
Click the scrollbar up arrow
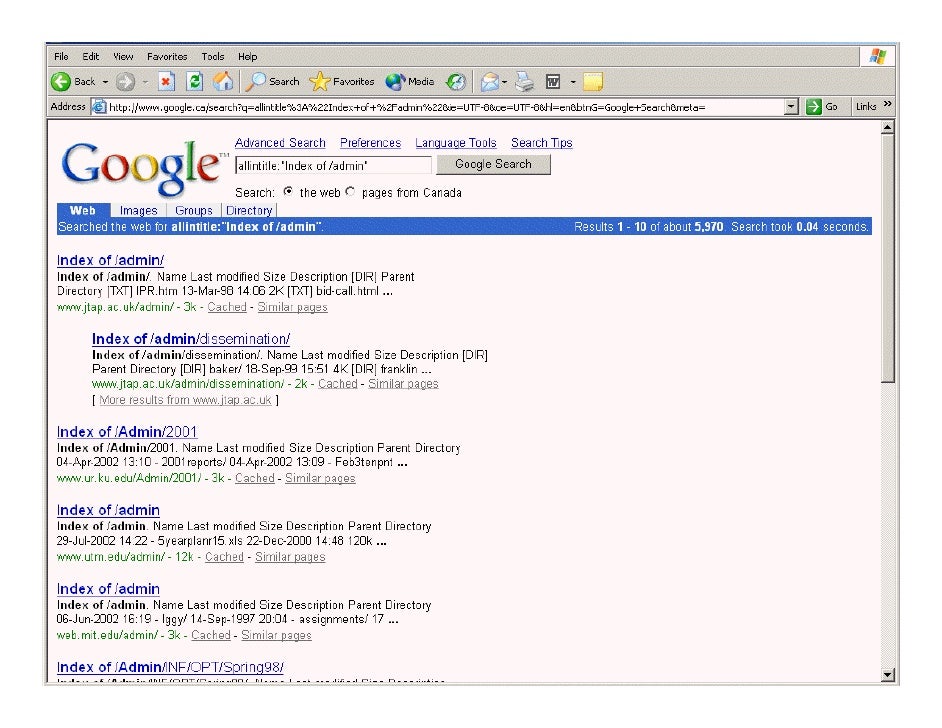click(887, 127)
